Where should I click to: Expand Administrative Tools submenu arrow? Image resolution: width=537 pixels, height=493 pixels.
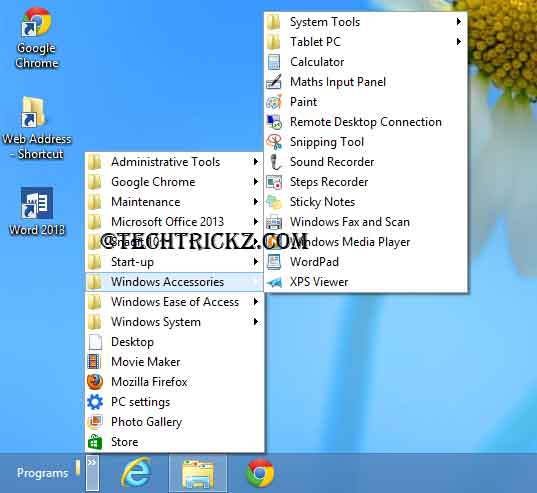coord(255,162)
